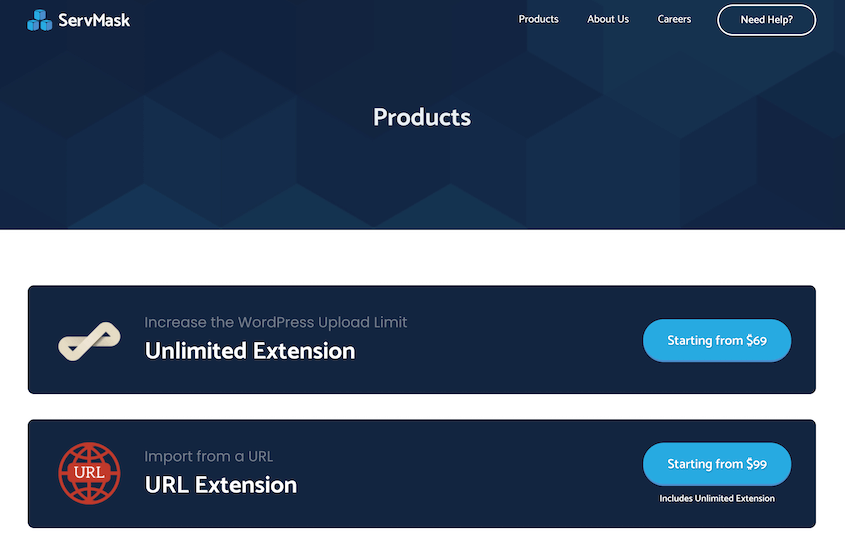Go to the Careers page link
The image size is (845, 544).
pyautogui.click(x=674, y=19)
